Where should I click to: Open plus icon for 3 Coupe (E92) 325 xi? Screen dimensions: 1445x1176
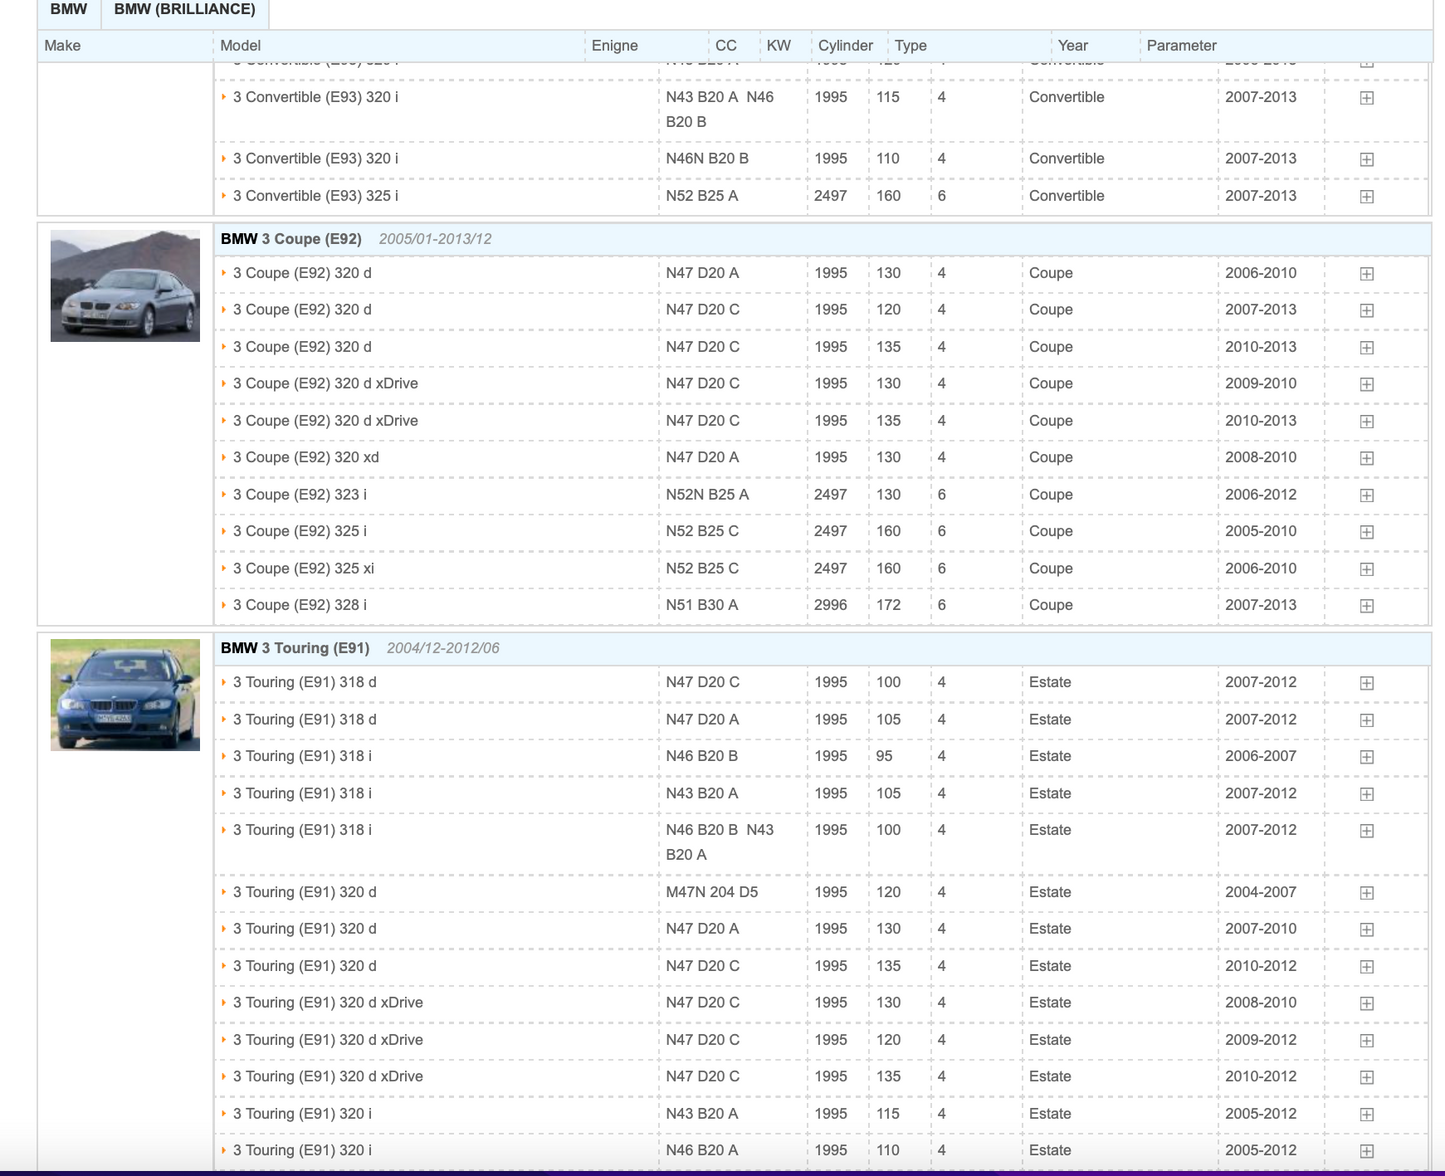point(1366,569)
